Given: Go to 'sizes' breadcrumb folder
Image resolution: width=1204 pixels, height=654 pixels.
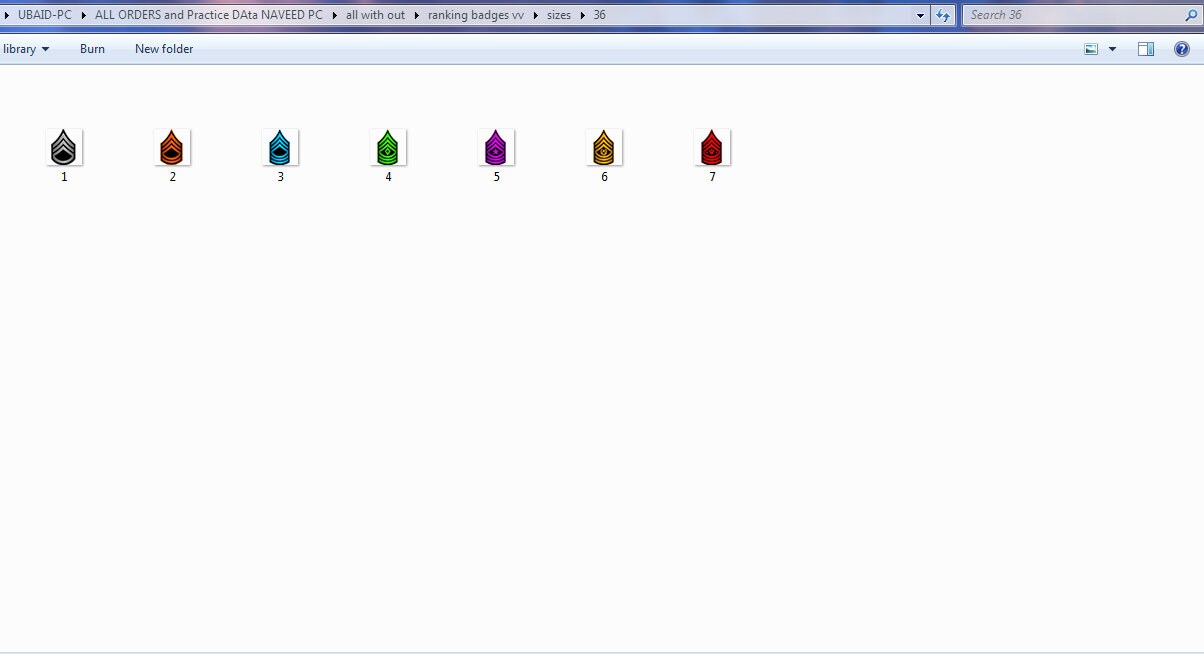Looking at the screenshot, I should click(x=559, y=15).
